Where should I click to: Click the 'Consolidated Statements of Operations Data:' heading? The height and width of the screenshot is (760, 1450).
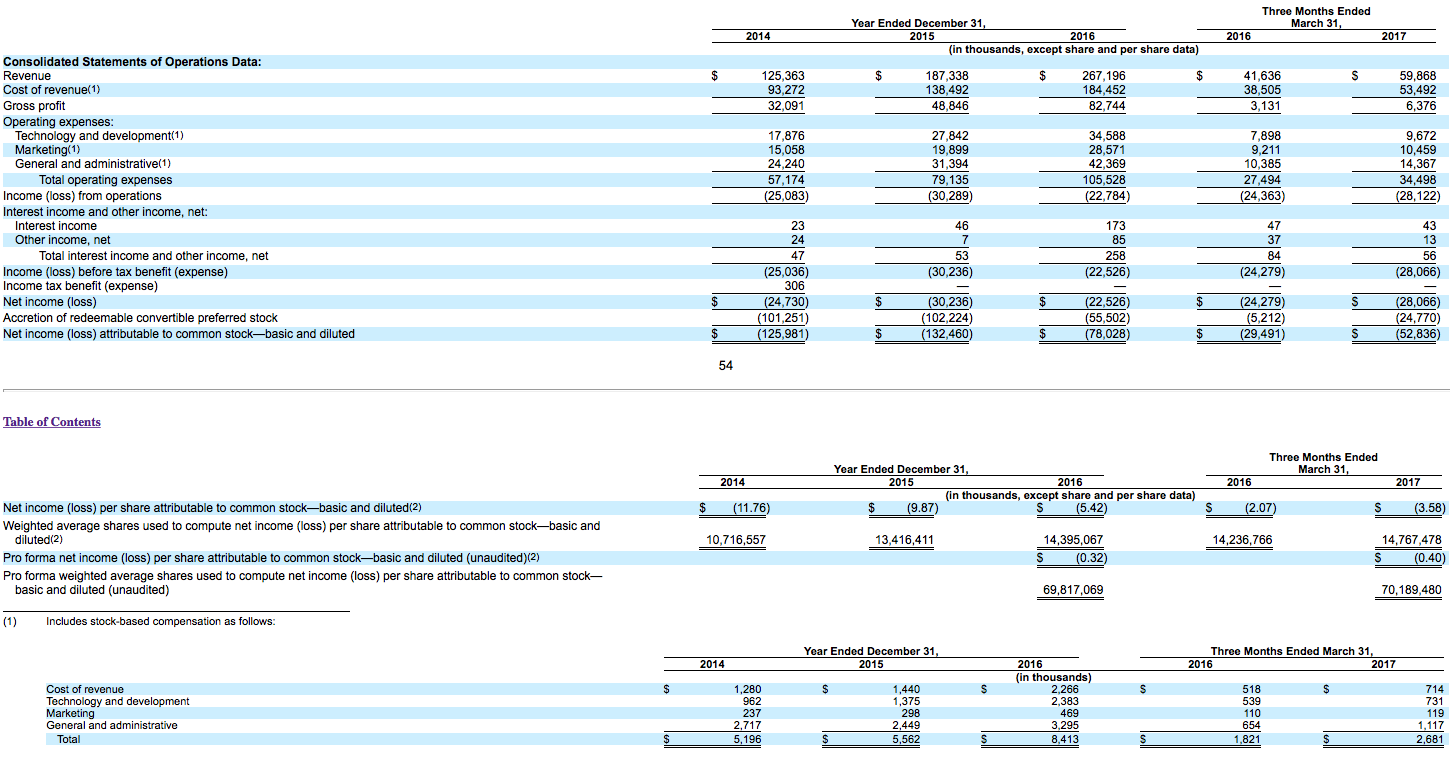tap(132, 62)
